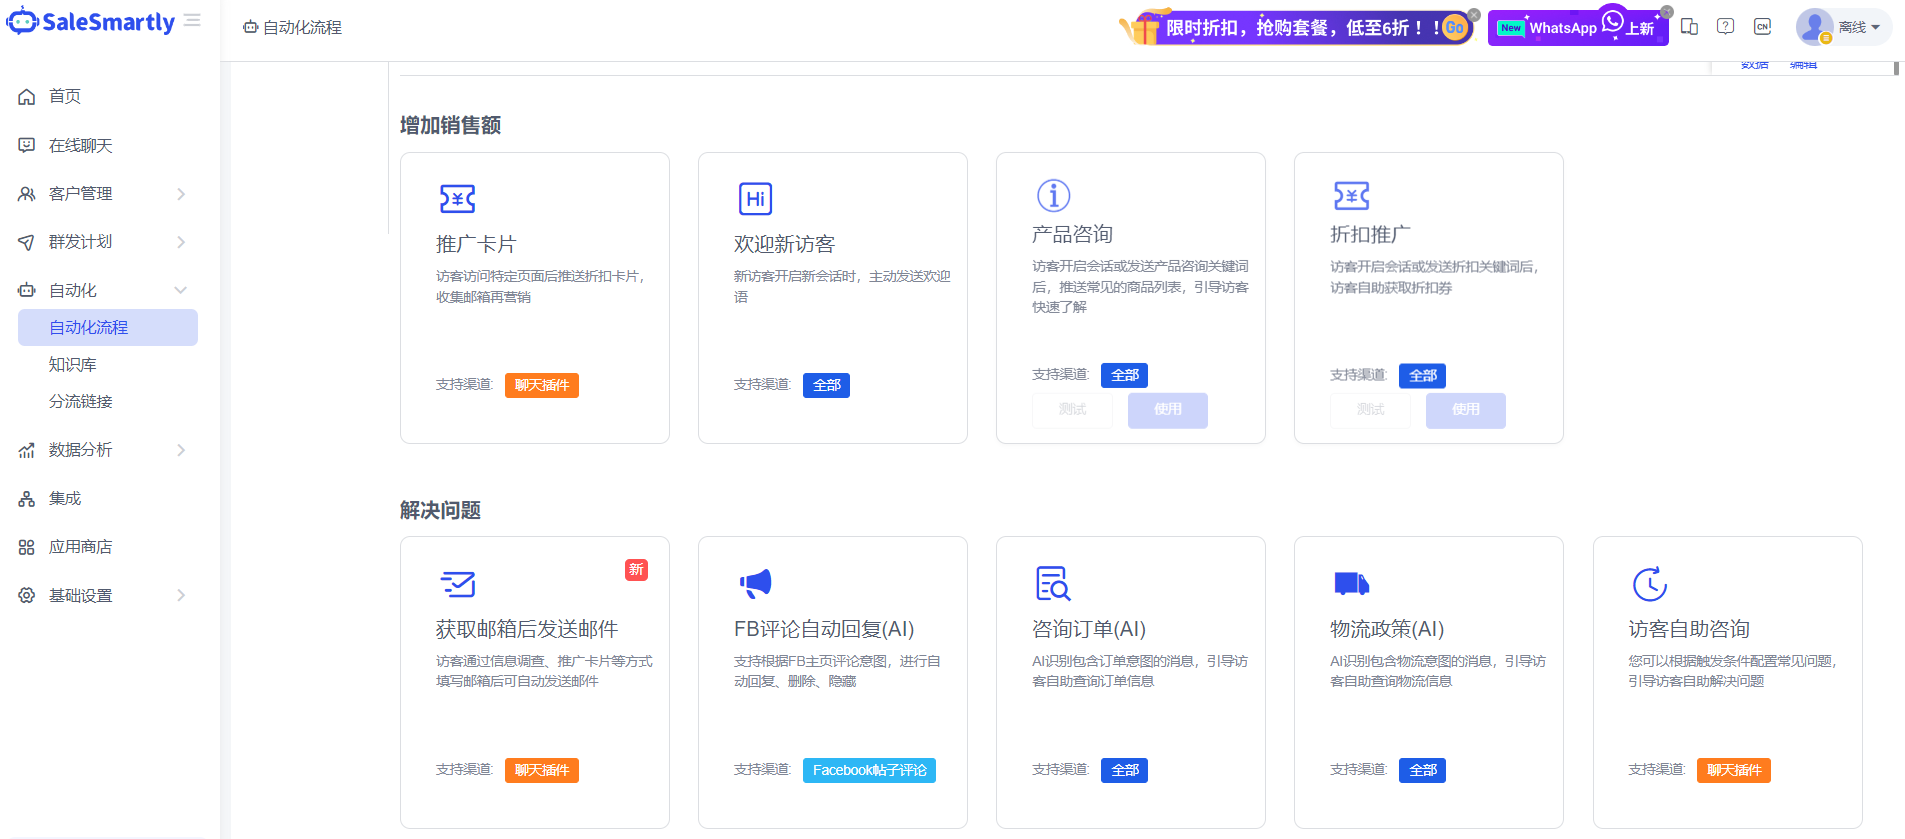This screenshot has width=1905, height=839.
Task: Click the 全部 tag on 欢迎新访客
Action: 826,385
